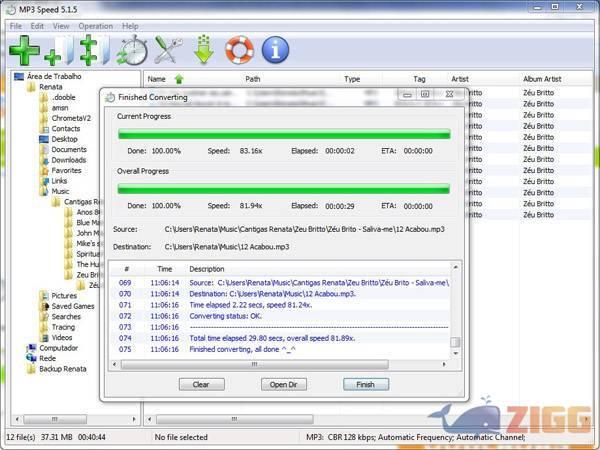Select the Saved Games folder
Screen dimensions: 600x450
pyautogui.click(x=67, y=306)
